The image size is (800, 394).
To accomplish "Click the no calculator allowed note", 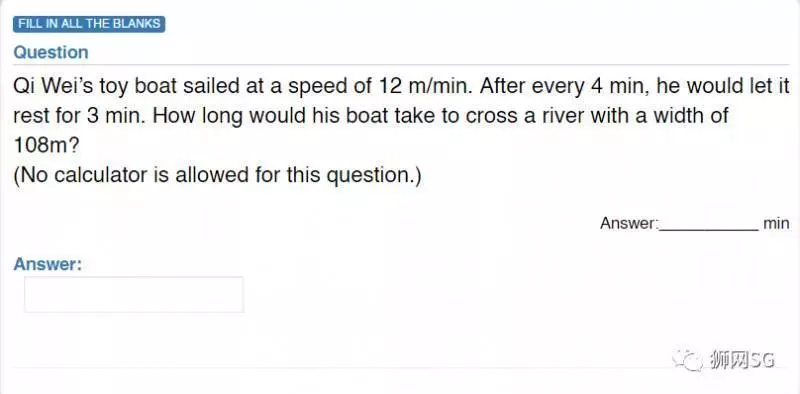I will coord(217,176).
